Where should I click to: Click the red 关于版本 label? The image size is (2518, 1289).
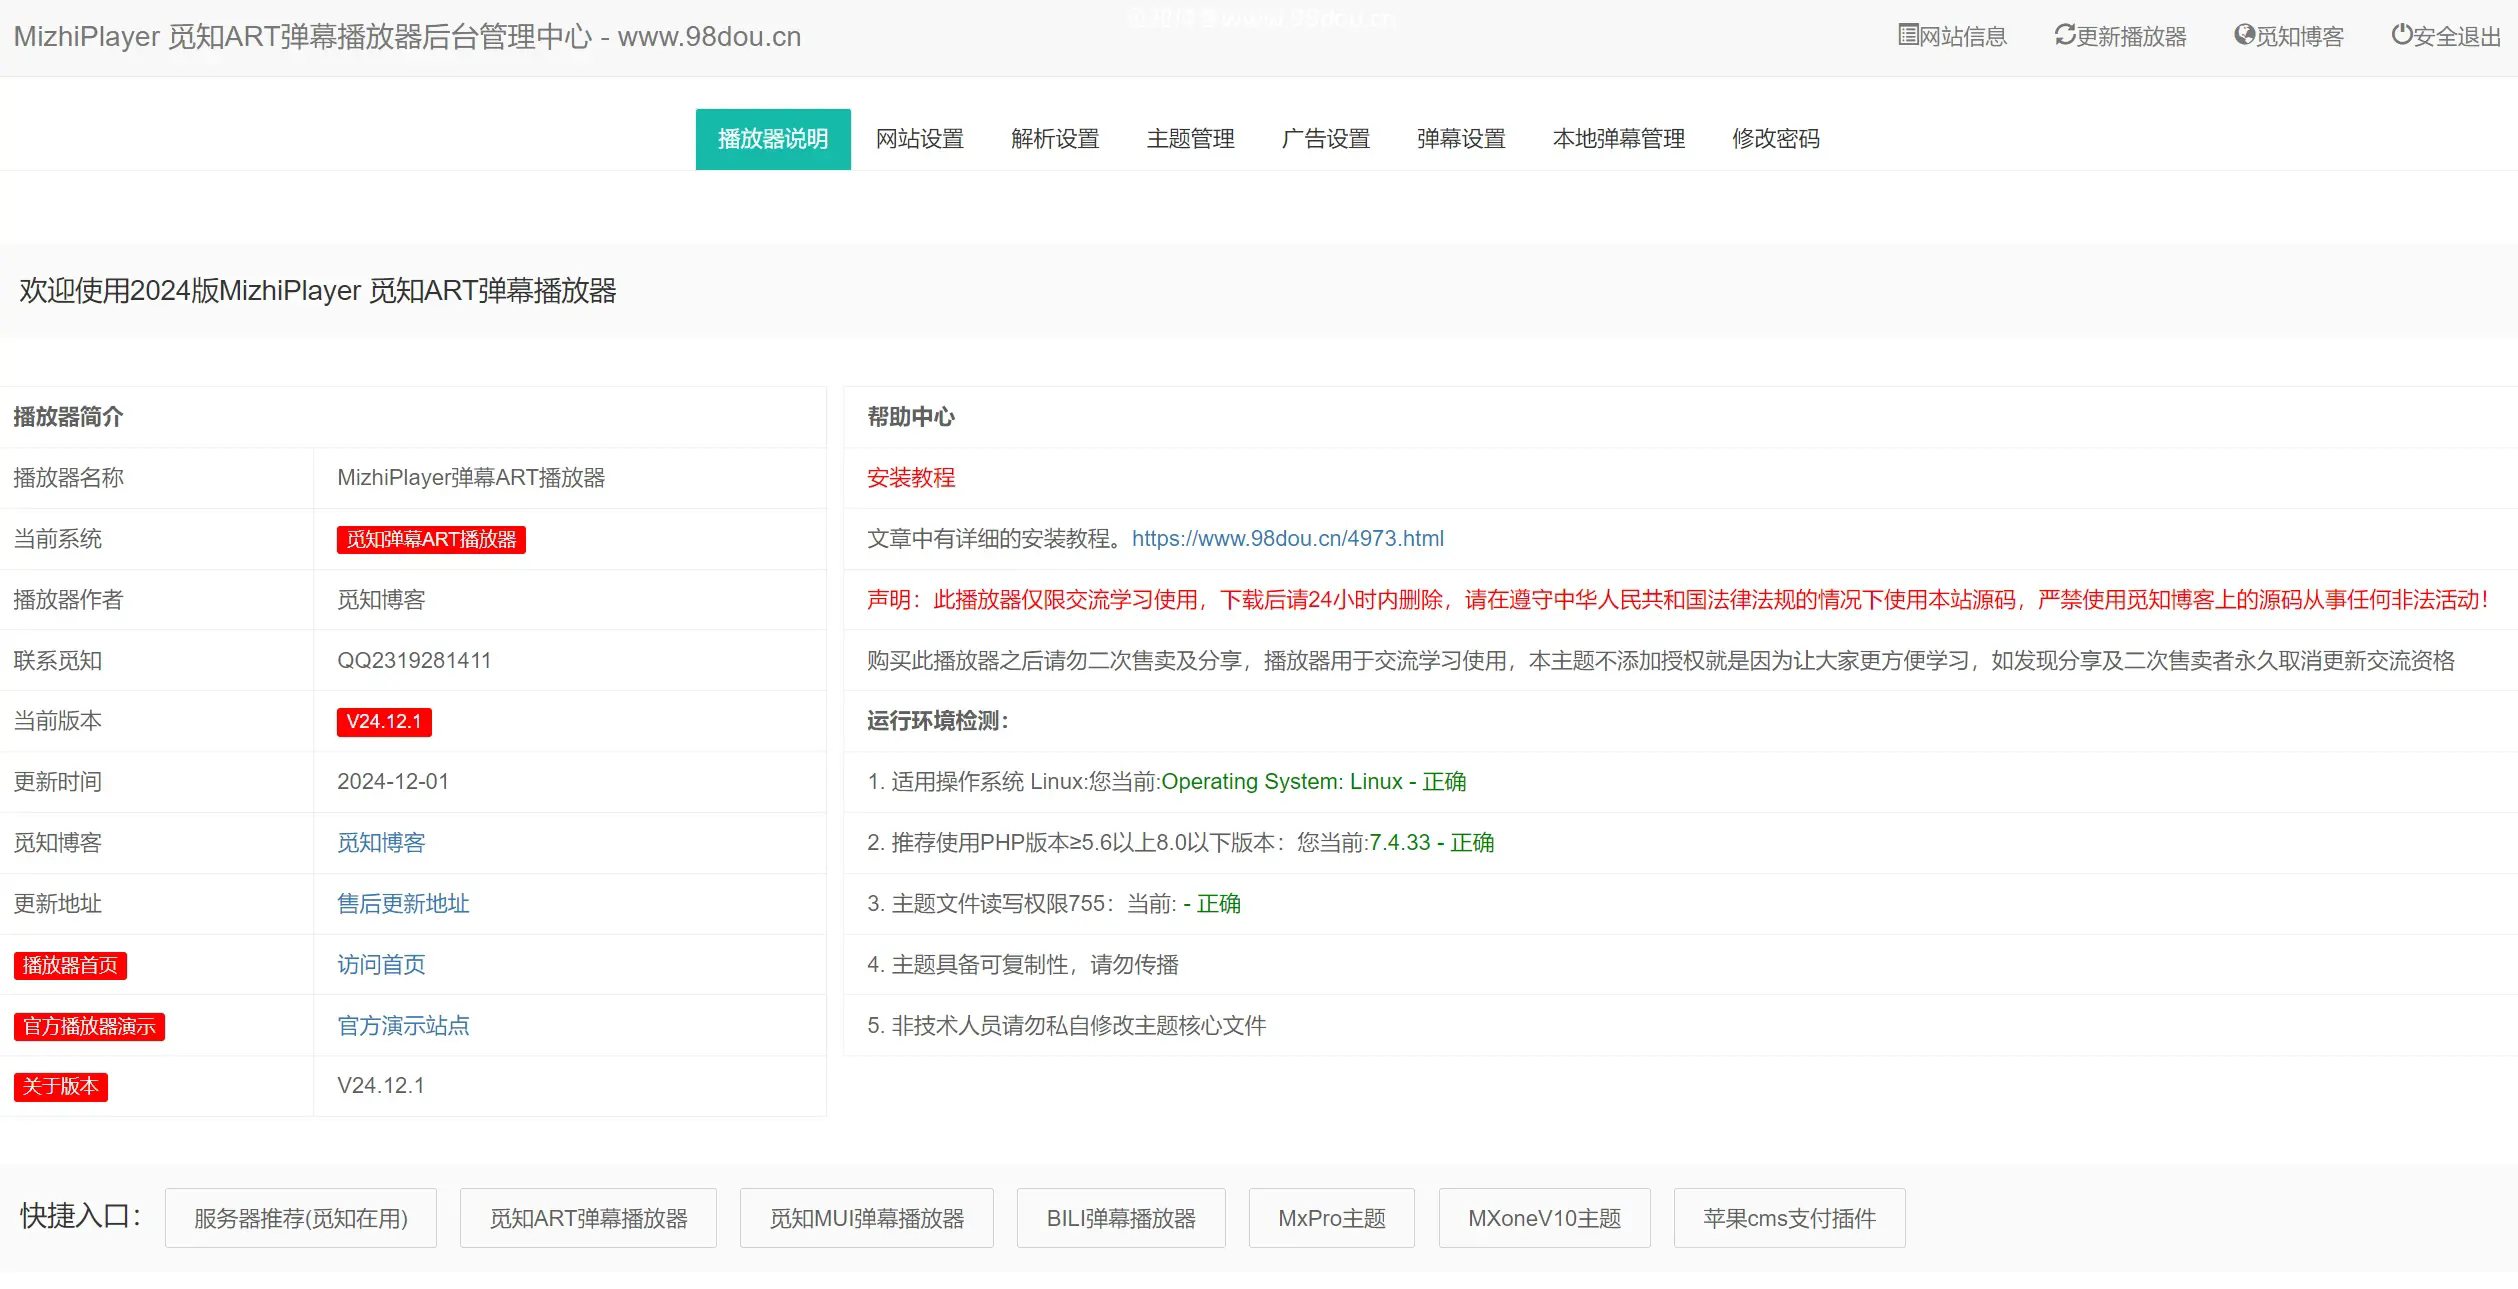(61, 1087)
